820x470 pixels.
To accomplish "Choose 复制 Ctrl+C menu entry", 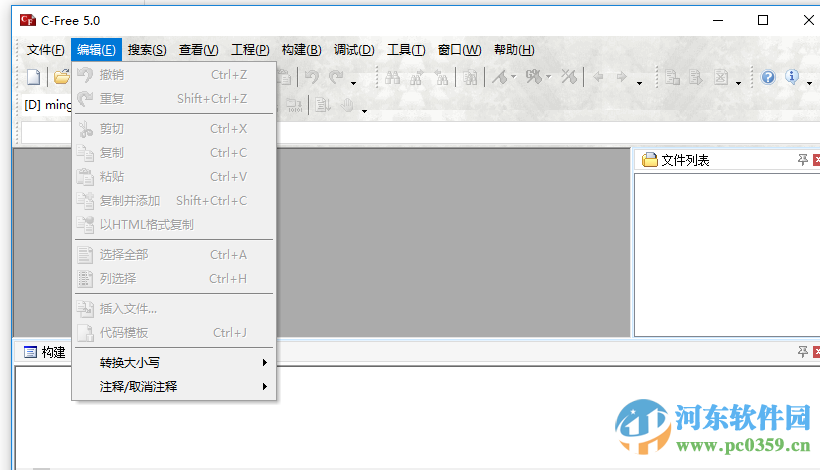I will (x=174, y=153).
